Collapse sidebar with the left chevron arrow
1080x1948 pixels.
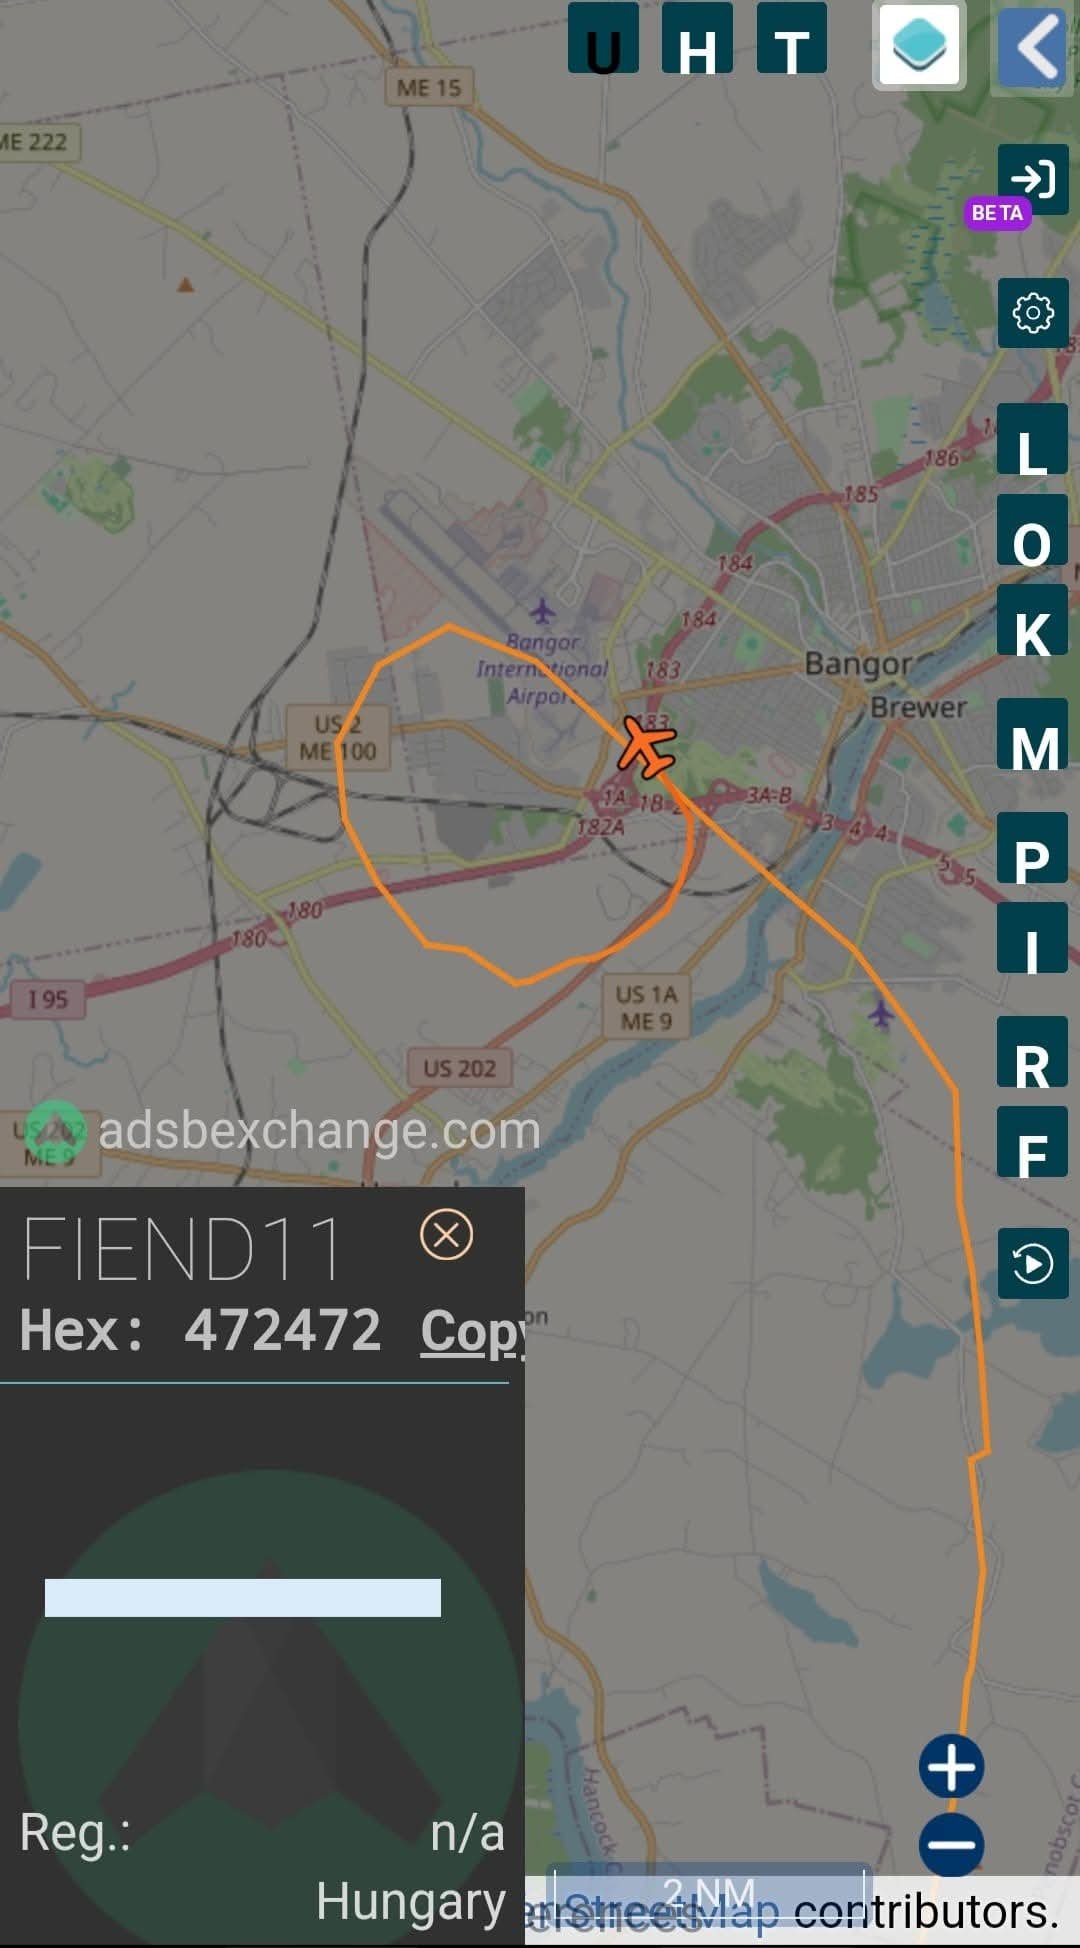click(1034, 46)
